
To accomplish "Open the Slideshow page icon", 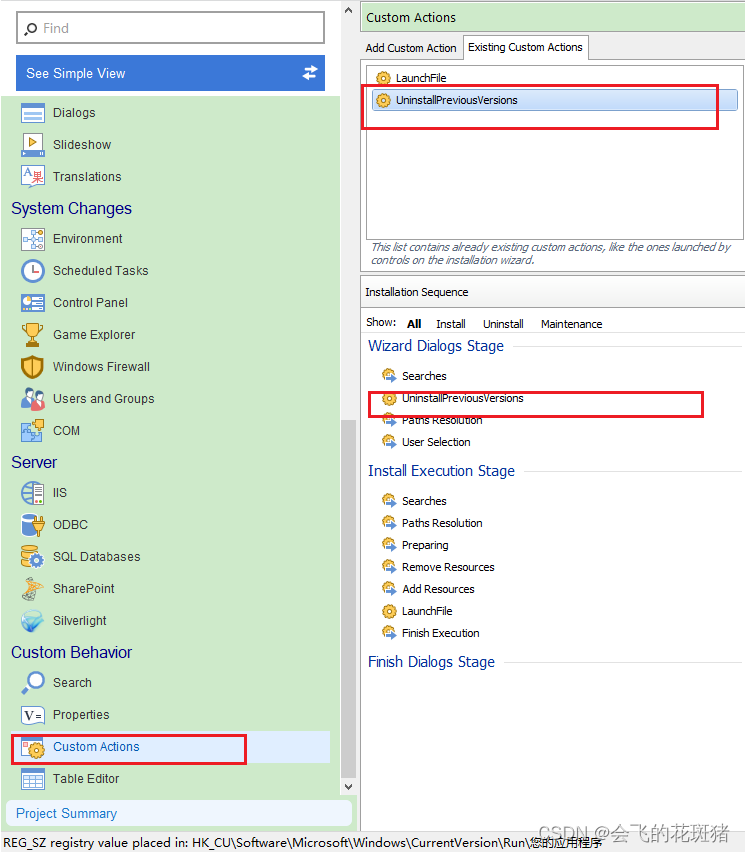I will (33, 145).
